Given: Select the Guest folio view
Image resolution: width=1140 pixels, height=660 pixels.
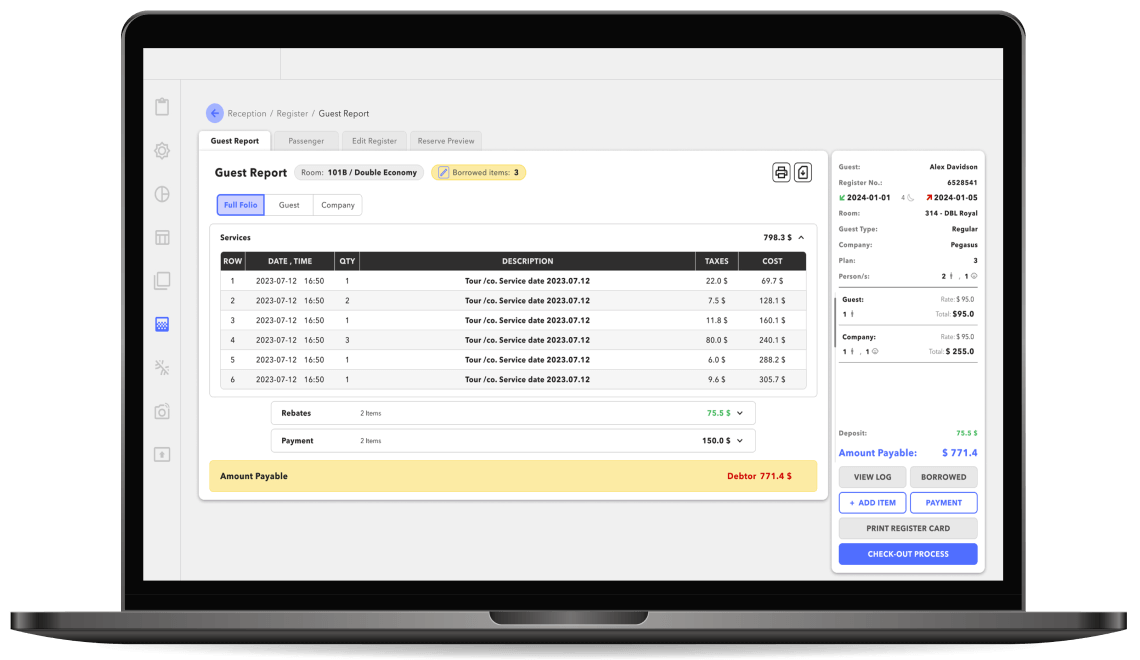Looking at the screenshot, I should point(289,205).
